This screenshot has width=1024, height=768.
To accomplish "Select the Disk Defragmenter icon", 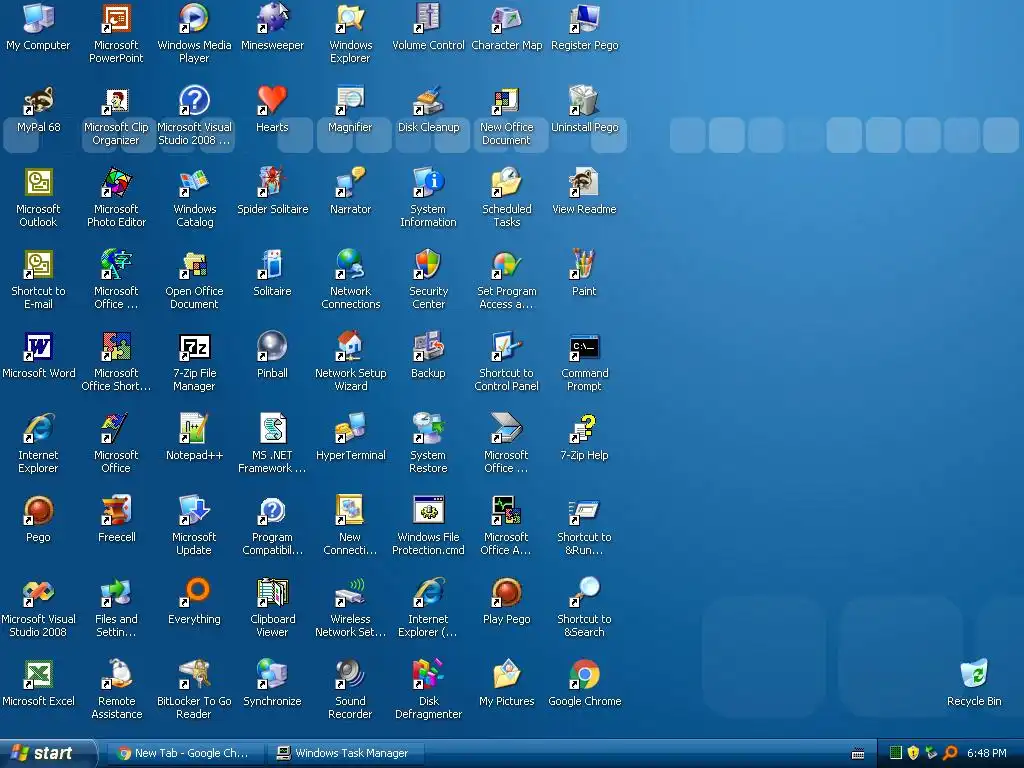I will pyautogui.click(x=428, y=675).
